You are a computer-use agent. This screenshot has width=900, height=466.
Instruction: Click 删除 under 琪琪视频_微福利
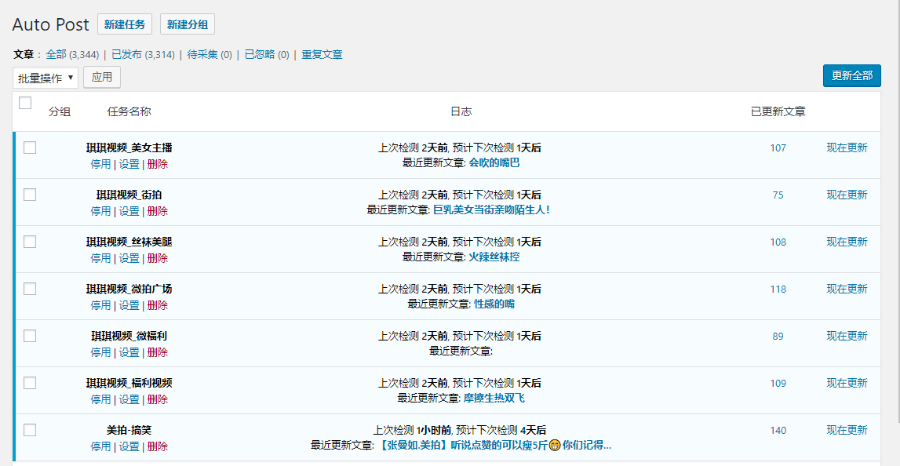coord(157,352)
